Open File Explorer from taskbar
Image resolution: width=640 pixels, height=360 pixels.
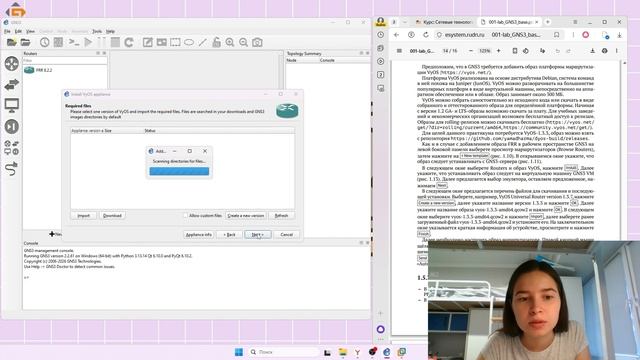click(342, 352)
